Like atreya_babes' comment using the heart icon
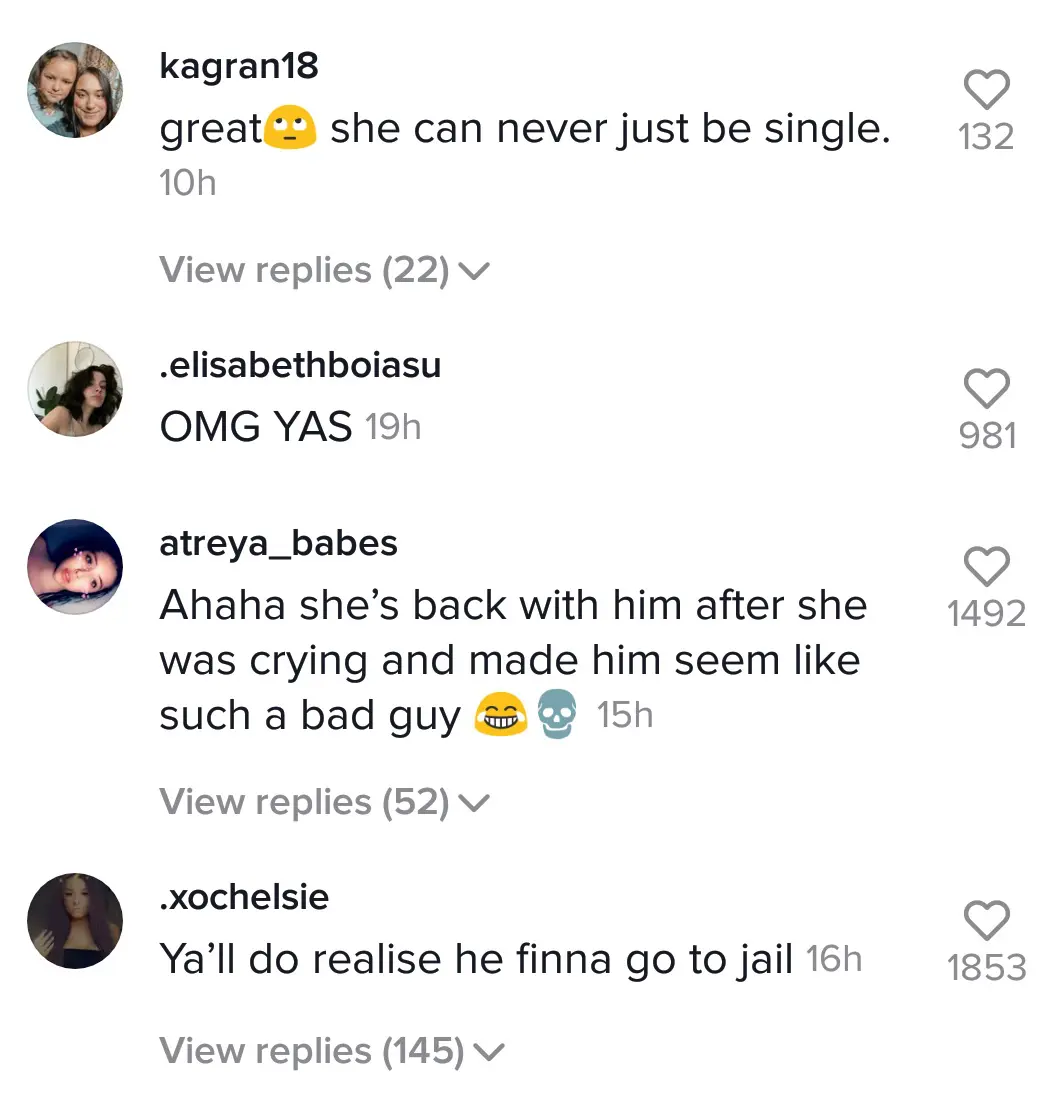 click(x=986, y=566)
